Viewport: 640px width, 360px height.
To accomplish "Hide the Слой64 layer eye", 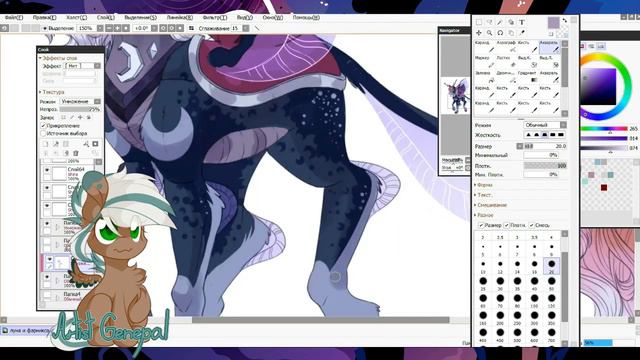I will click(x=47, y=170).
